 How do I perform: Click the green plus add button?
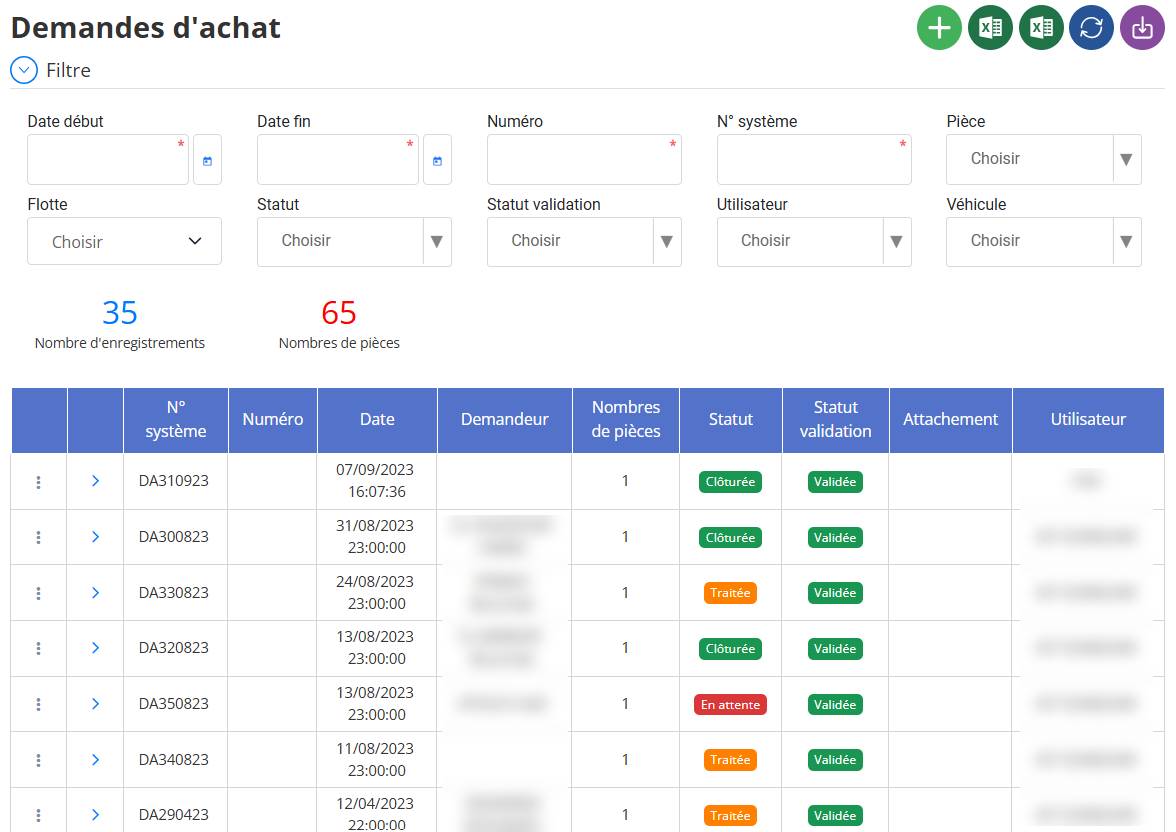939,28
